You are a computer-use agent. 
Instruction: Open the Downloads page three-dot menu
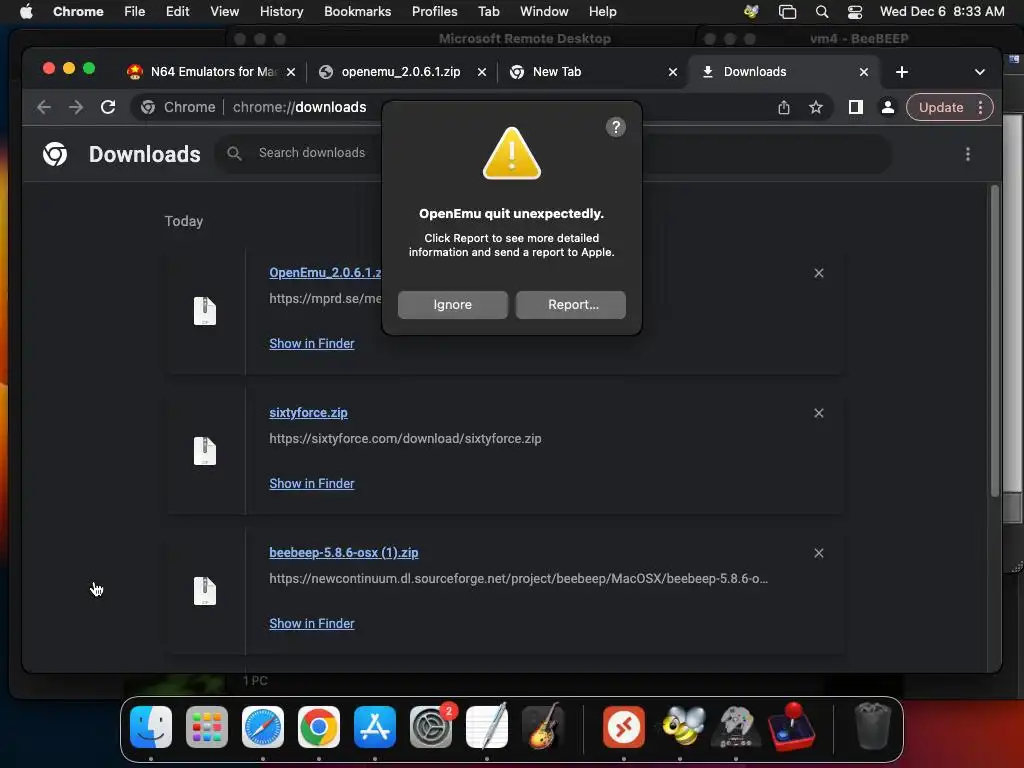click(x=967, y=154)
